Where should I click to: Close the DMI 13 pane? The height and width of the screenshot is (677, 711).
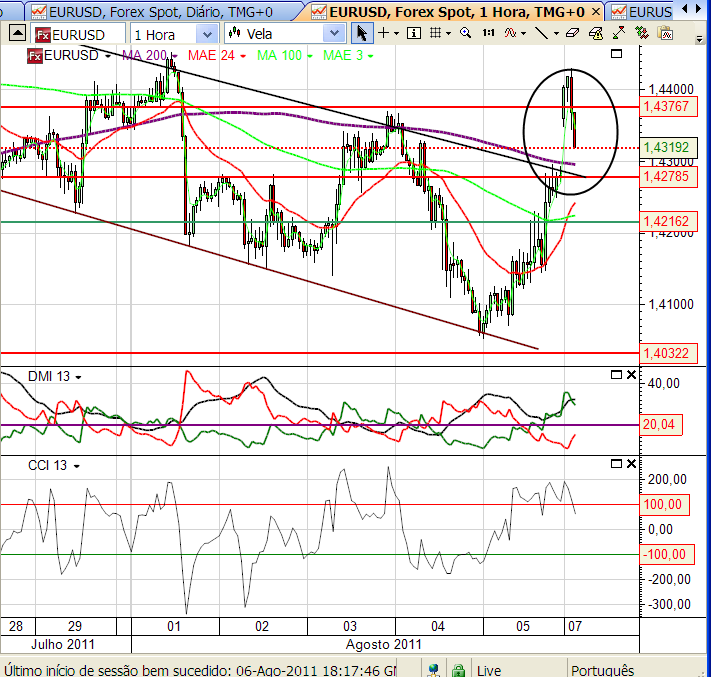pyautogui.click(x=631, y=375)
